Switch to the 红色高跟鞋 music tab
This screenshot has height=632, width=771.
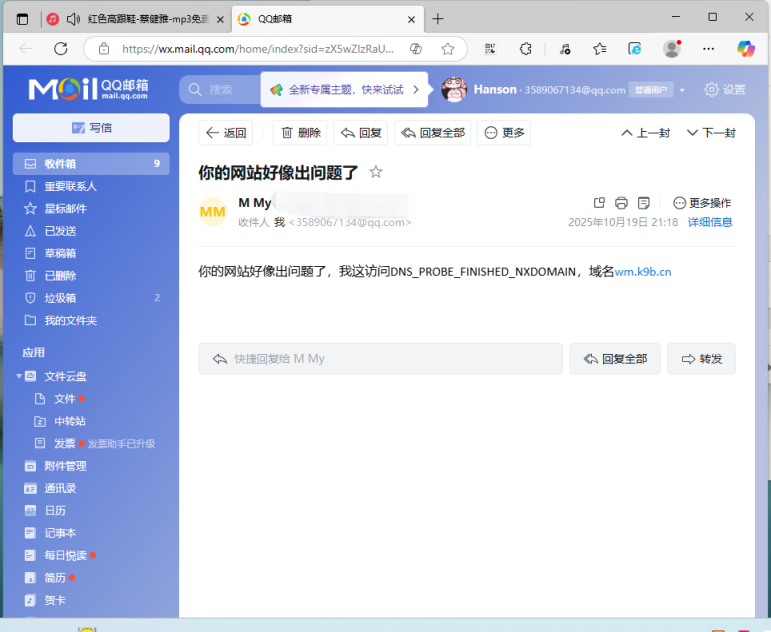(x=148, y=19)
